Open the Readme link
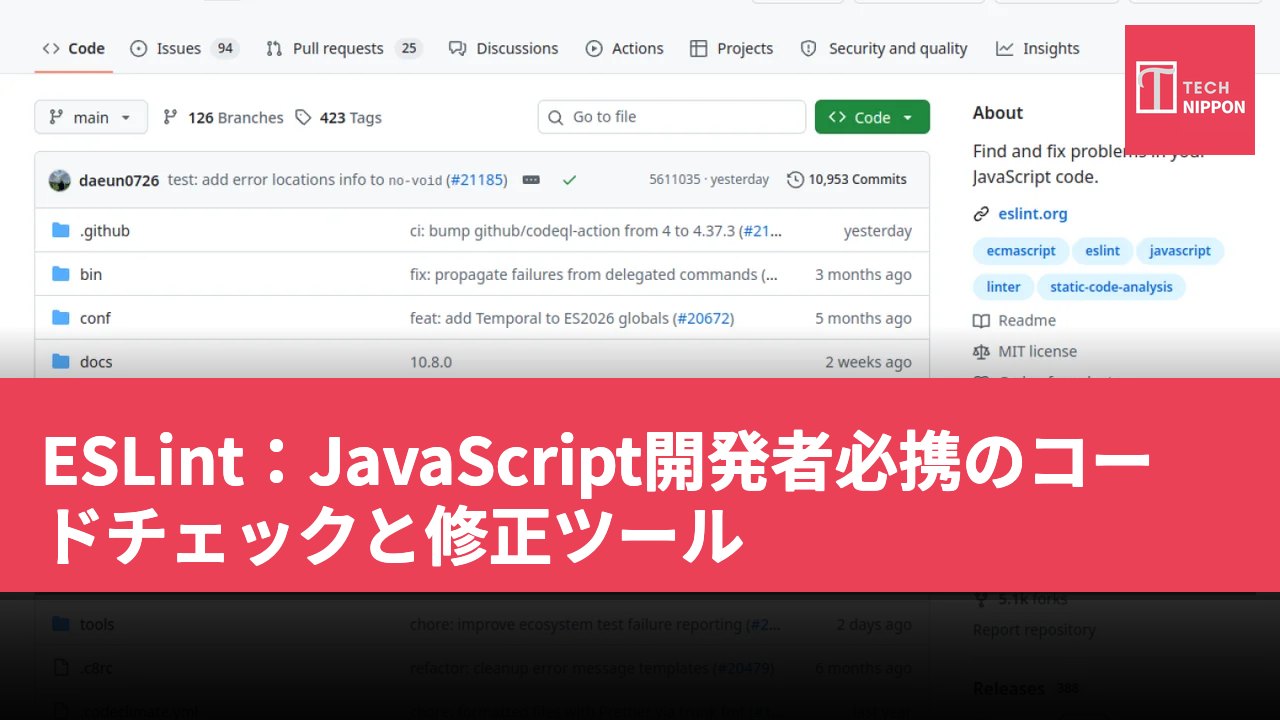 click(x=1027, y=320)
